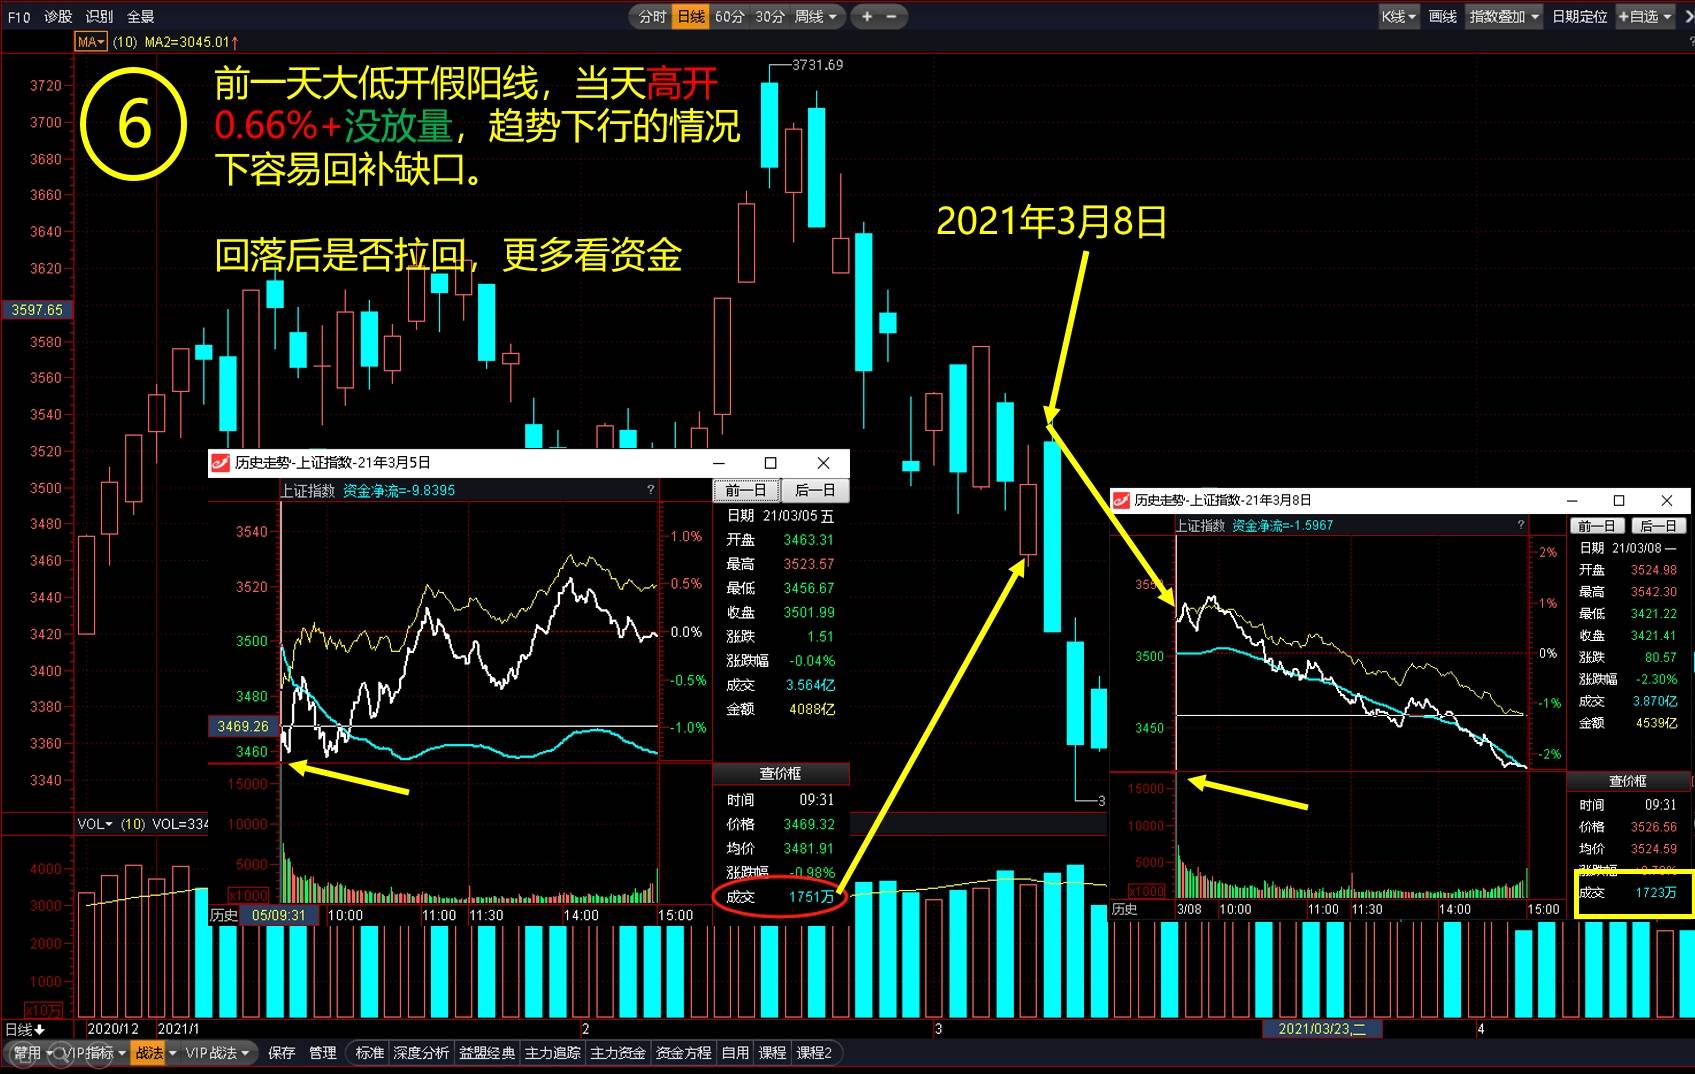Switch to the 30分 period
This screenshot has height=1074, width=1695.
pyautogui.click(x=769, y=17)
